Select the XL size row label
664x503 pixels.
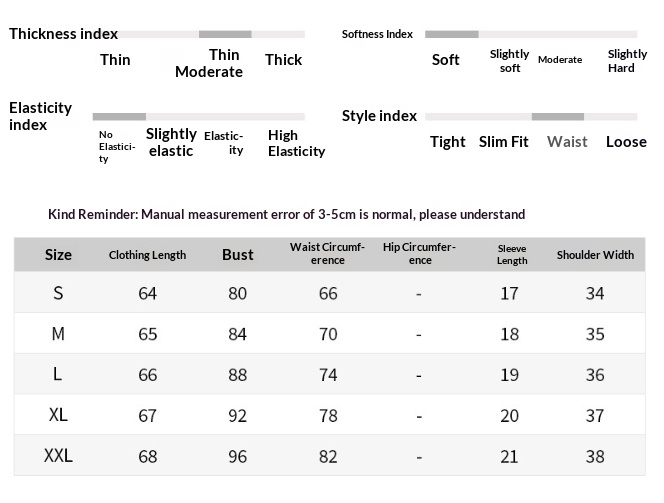click(58, 415)
